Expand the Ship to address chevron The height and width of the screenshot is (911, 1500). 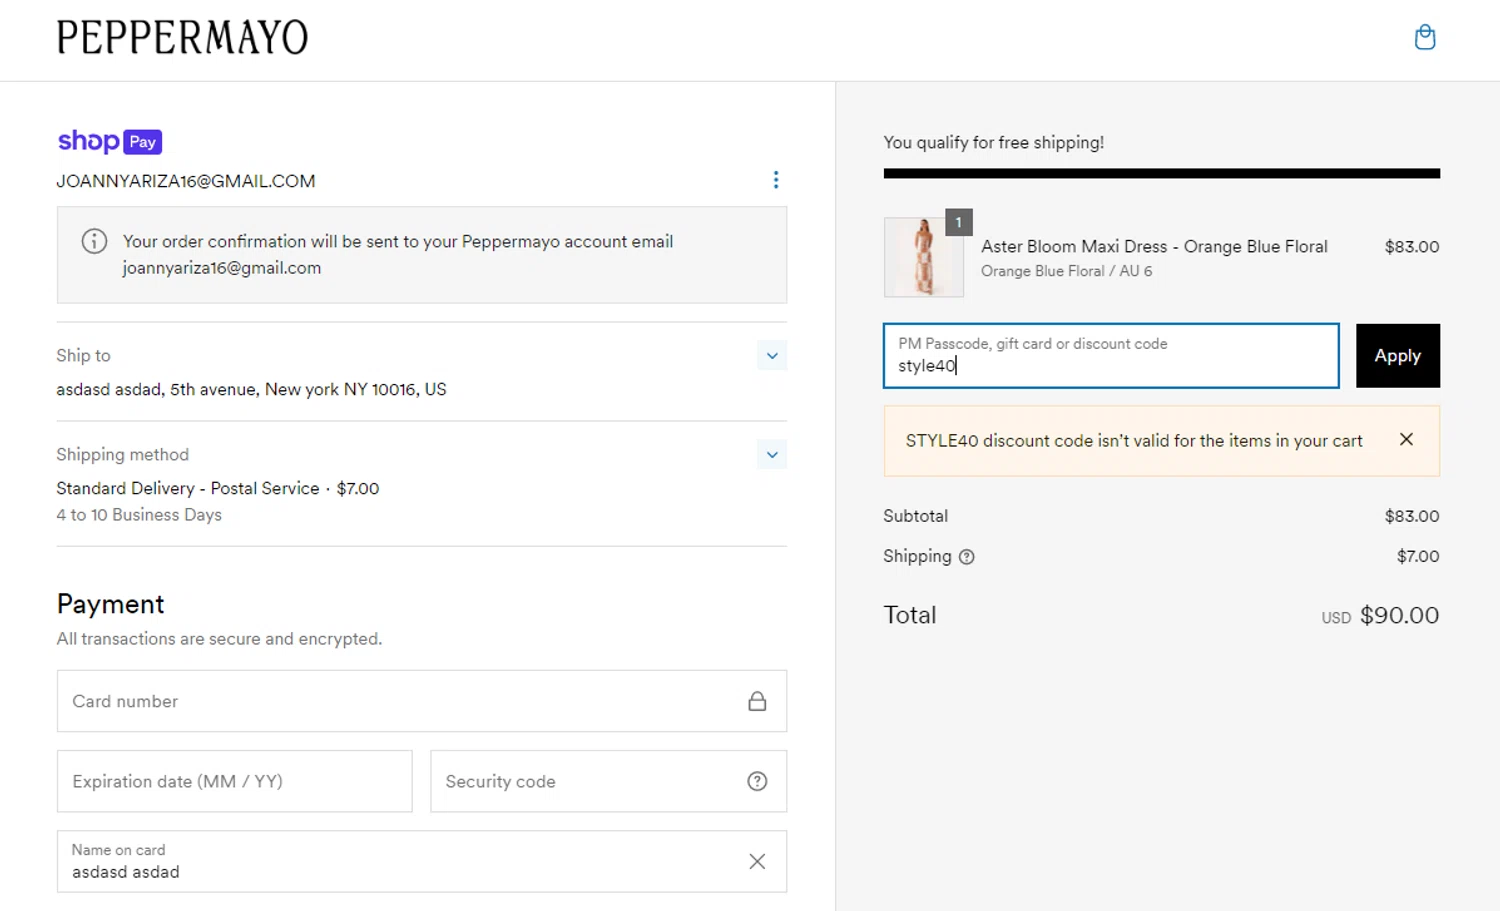(x=772, y=356)
